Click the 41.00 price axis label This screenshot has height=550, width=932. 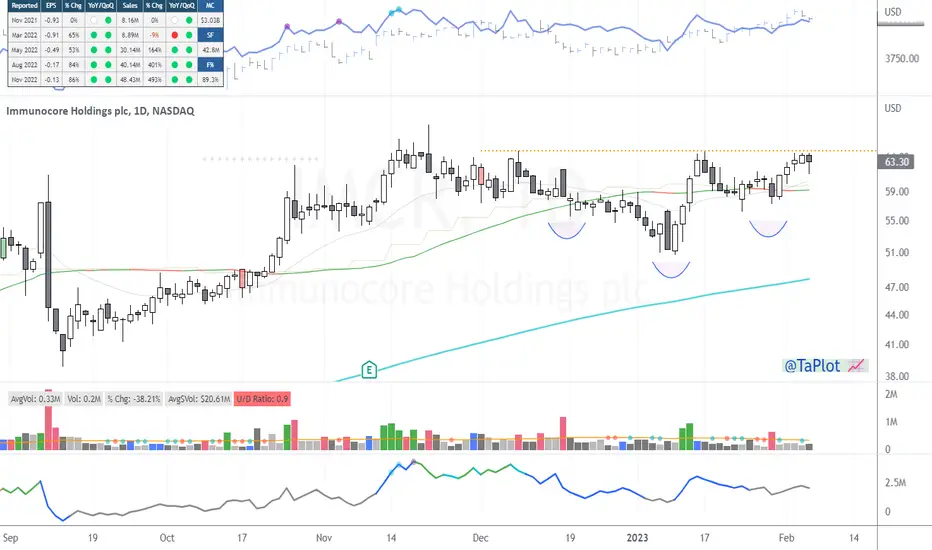tap(897, 344)
